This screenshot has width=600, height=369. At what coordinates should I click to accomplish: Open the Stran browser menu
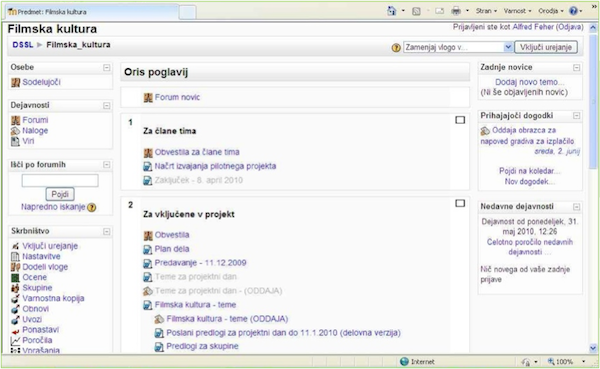[x=486, y=11]
